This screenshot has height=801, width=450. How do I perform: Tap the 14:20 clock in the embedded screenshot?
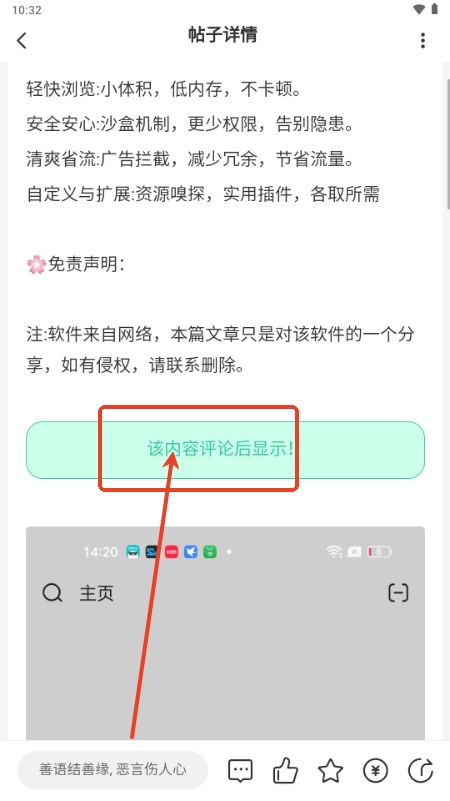tap(100, 552)
